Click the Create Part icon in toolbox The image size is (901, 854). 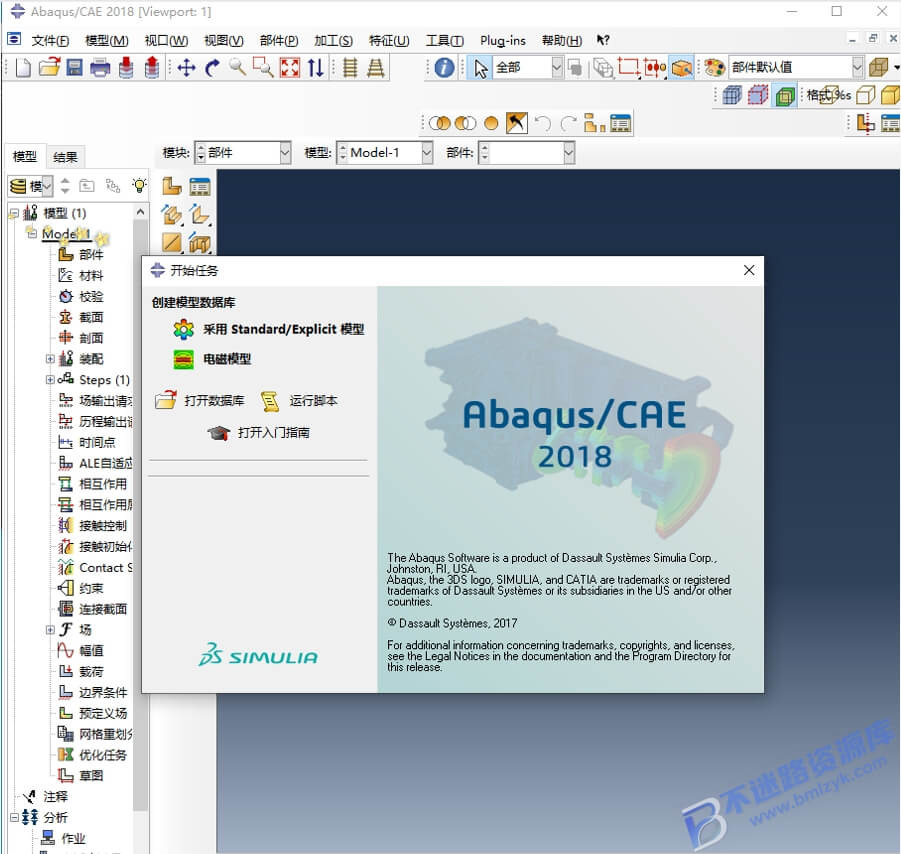click(171, 186)
